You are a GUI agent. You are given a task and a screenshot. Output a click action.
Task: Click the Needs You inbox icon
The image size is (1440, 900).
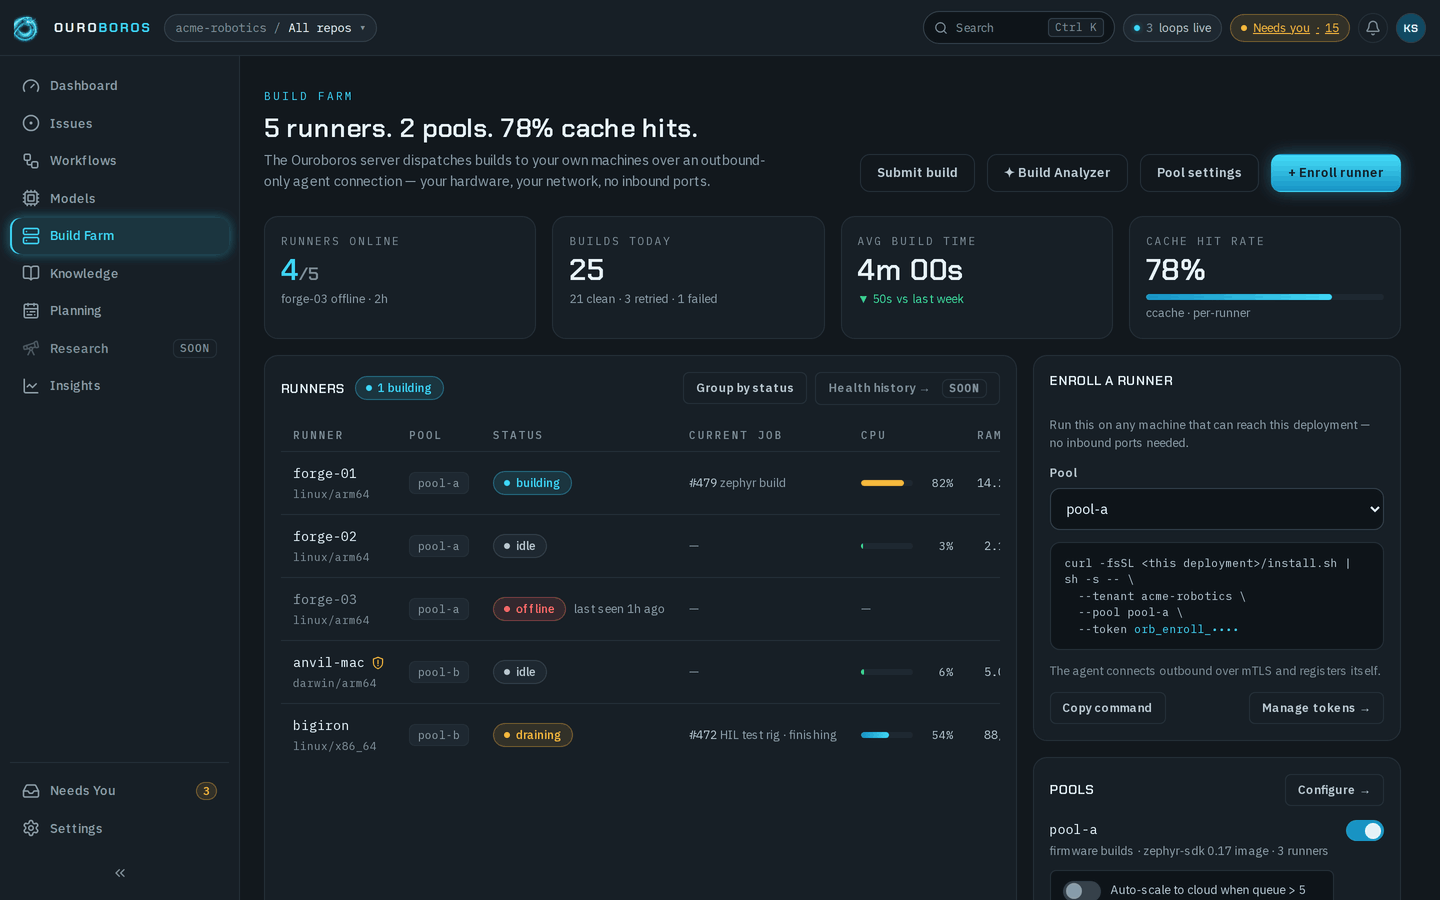[31, 791]
